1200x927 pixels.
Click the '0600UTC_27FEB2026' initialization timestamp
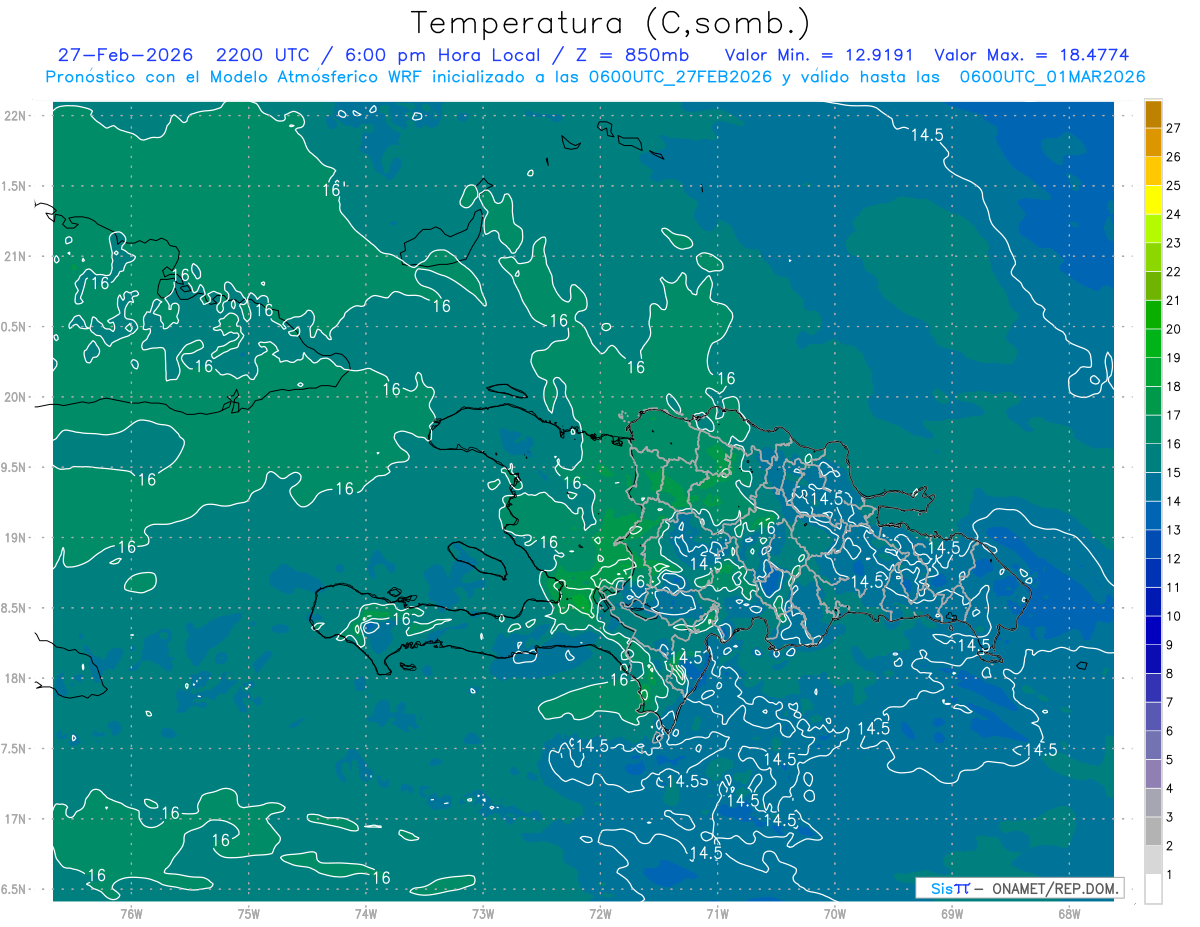pos(679,77)
